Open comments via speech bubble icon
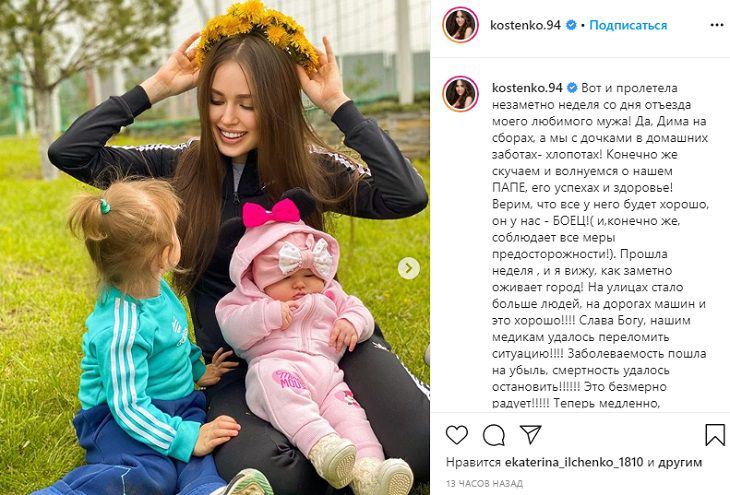Screen dimensions: 730x495 click(x=493, y=435)
